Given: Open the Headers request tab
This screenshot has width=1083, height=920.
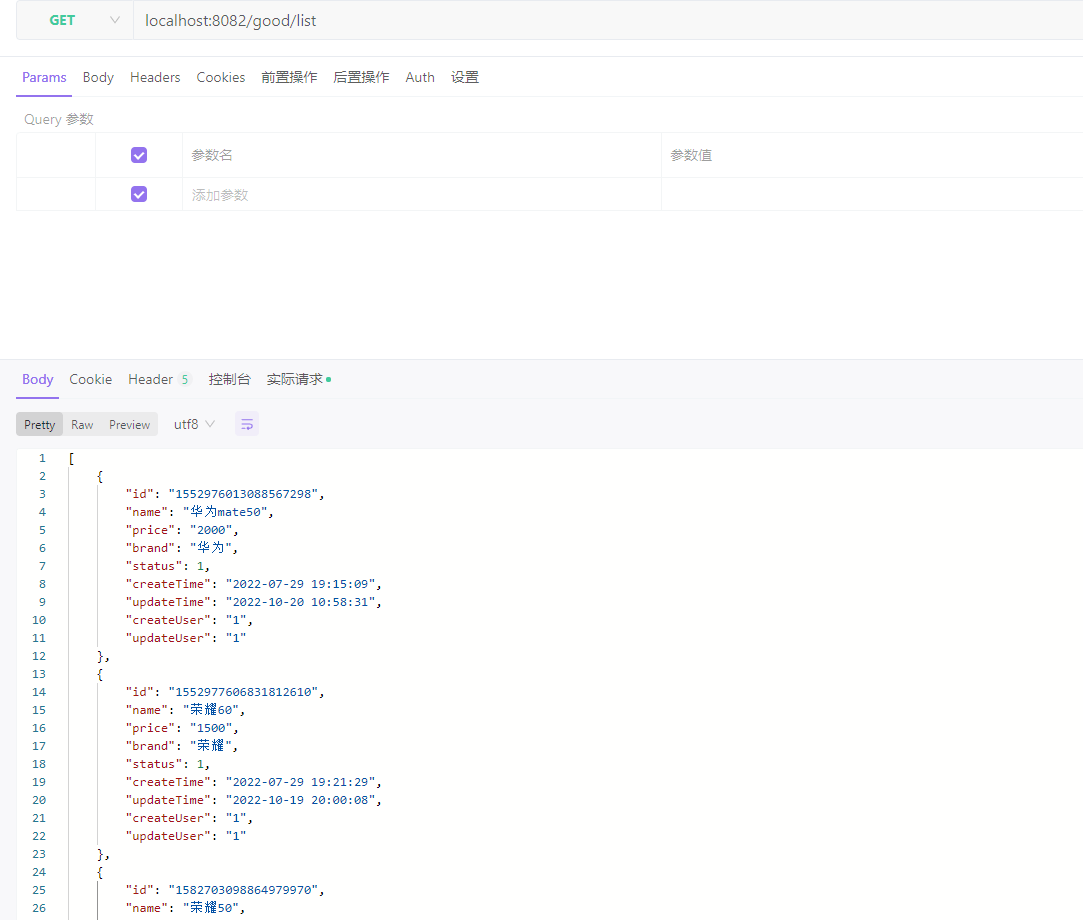Looking at the screenshot, I should [x=155, y=77].
